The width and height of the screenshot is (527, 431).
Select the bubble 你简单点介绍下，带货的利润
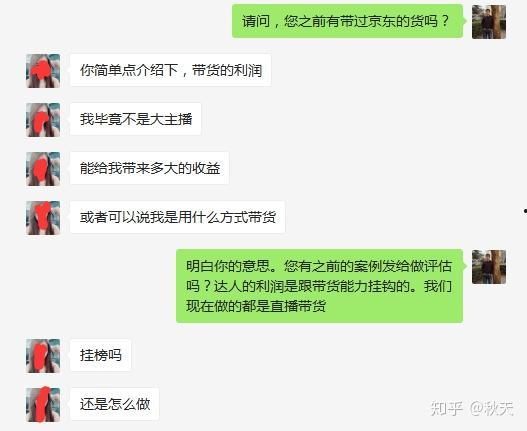tap(170, 70)
